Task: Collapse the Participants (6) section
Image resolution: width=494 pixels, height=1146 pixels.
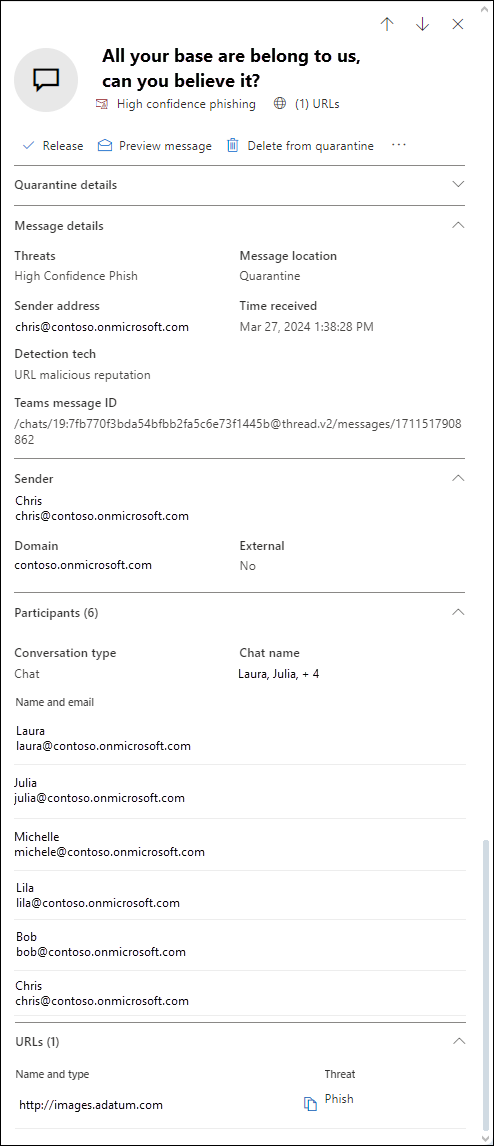Action: click(x=458, y=612)
